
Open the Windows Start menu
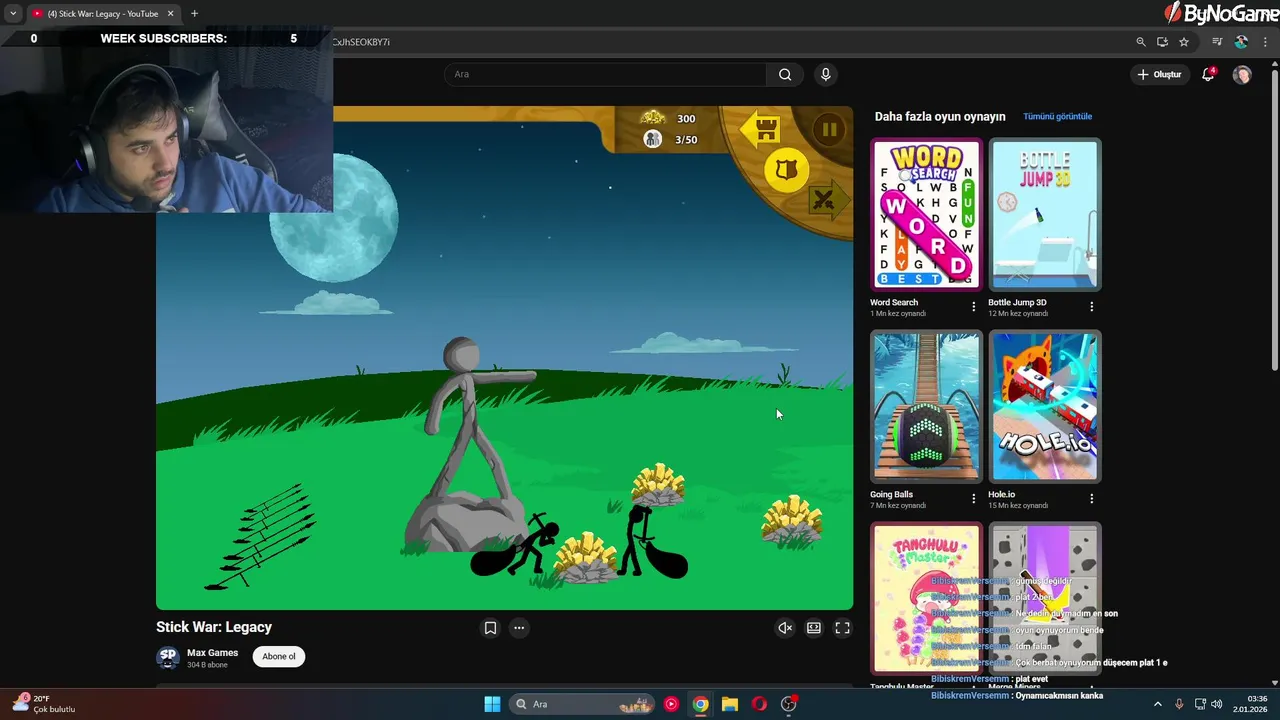pos(492,704)
